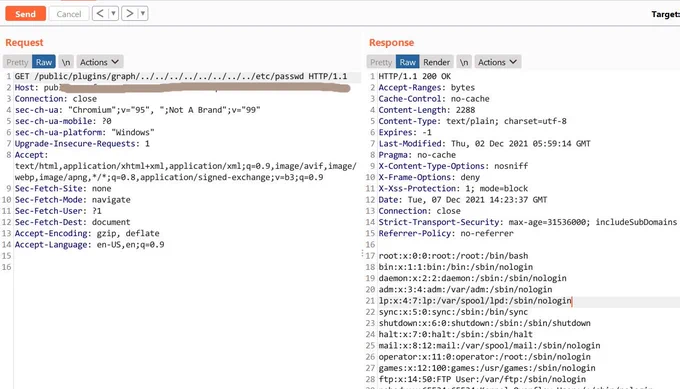The width and height of the screenshot is (680, 389).
Task: Go back with the history arrow
Action: 100,13
